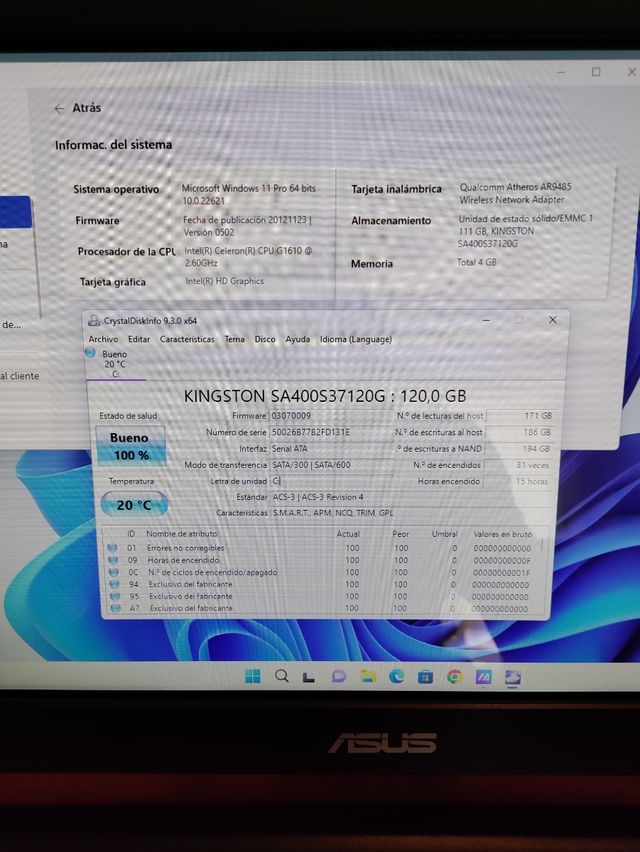Click the host writes value 186 GB
The width and height of the screenshot is (640, 852).
(518, 432)
